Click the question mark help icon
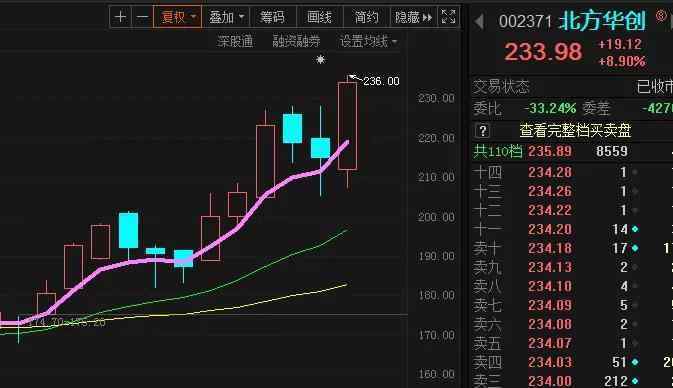 482,130
